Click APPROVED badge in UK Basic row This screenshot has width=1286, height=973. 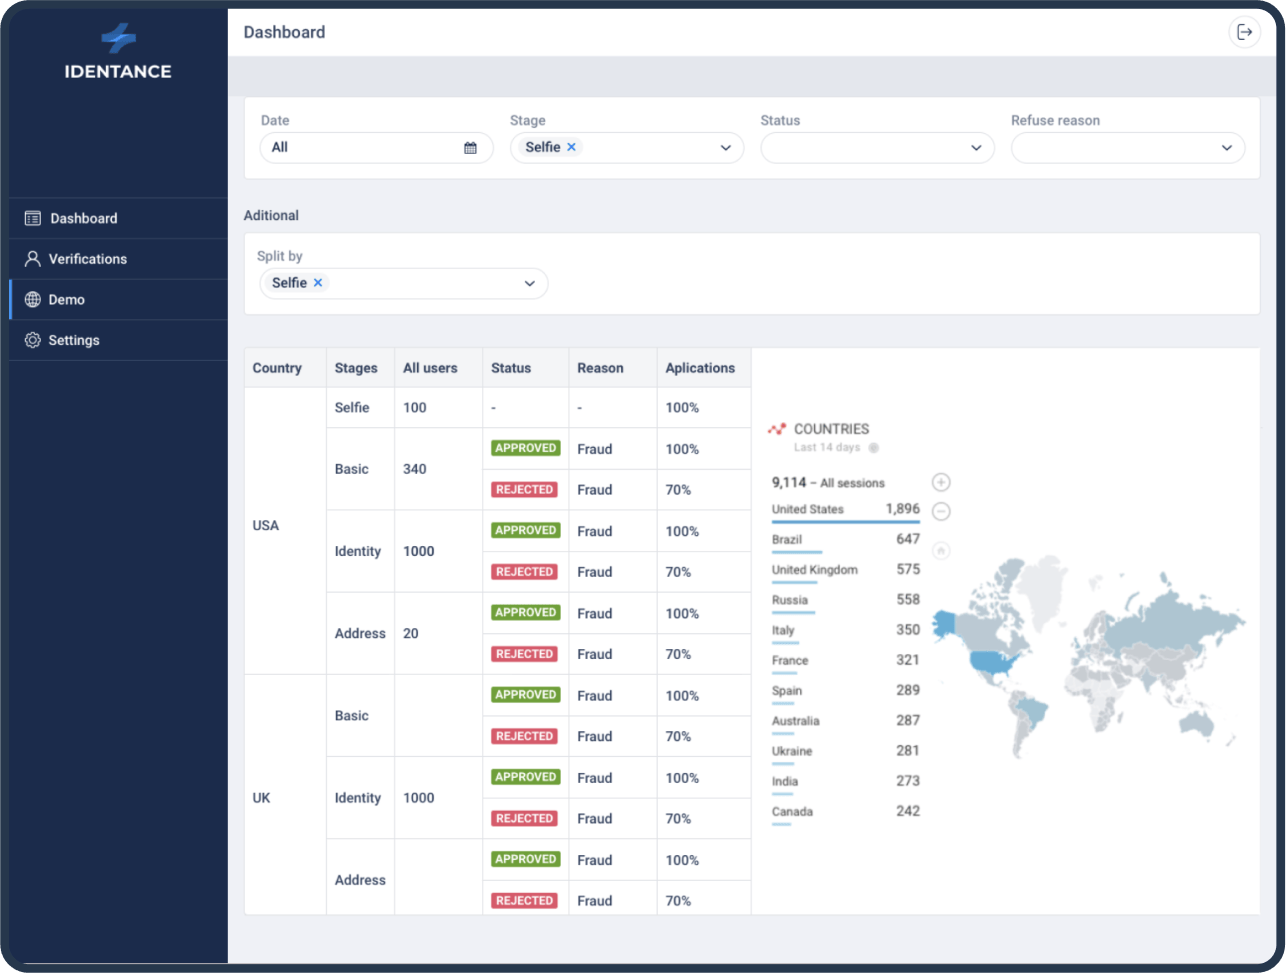click(526, 695)
